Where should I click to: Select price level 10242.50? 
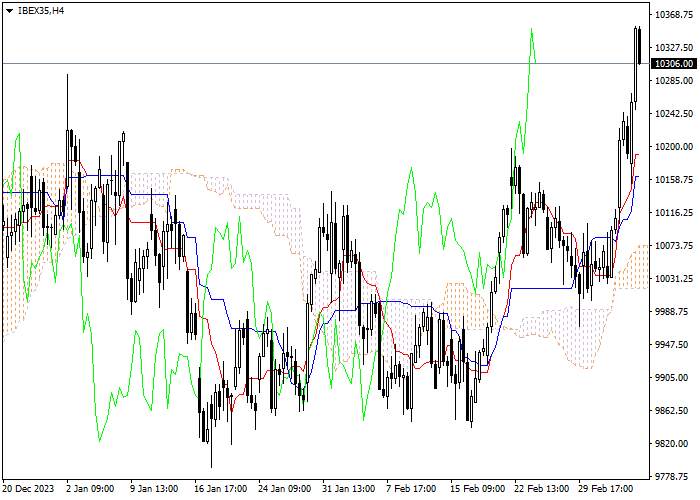pyautogui.click(x=674, y=113)
